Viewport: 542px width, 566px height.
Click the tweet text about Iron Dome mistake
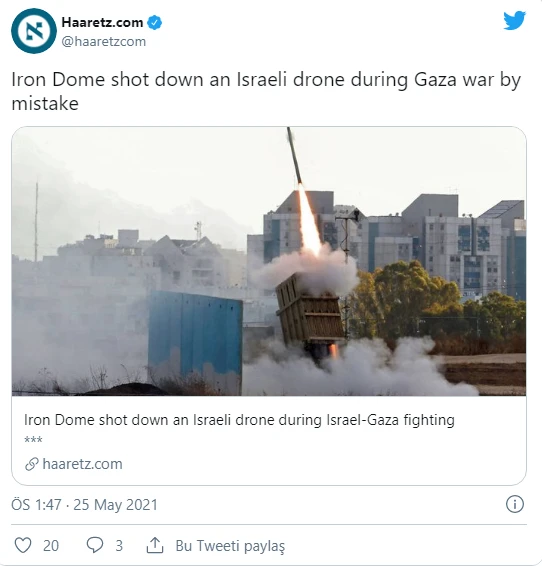[x=266, y=91]
